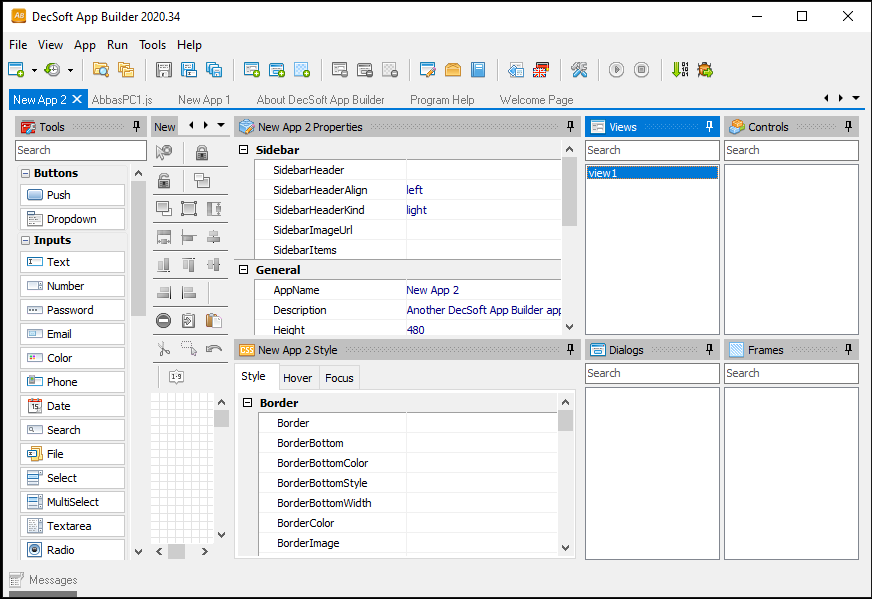
Task: Click the green arrow build icon
Action: 680,70
